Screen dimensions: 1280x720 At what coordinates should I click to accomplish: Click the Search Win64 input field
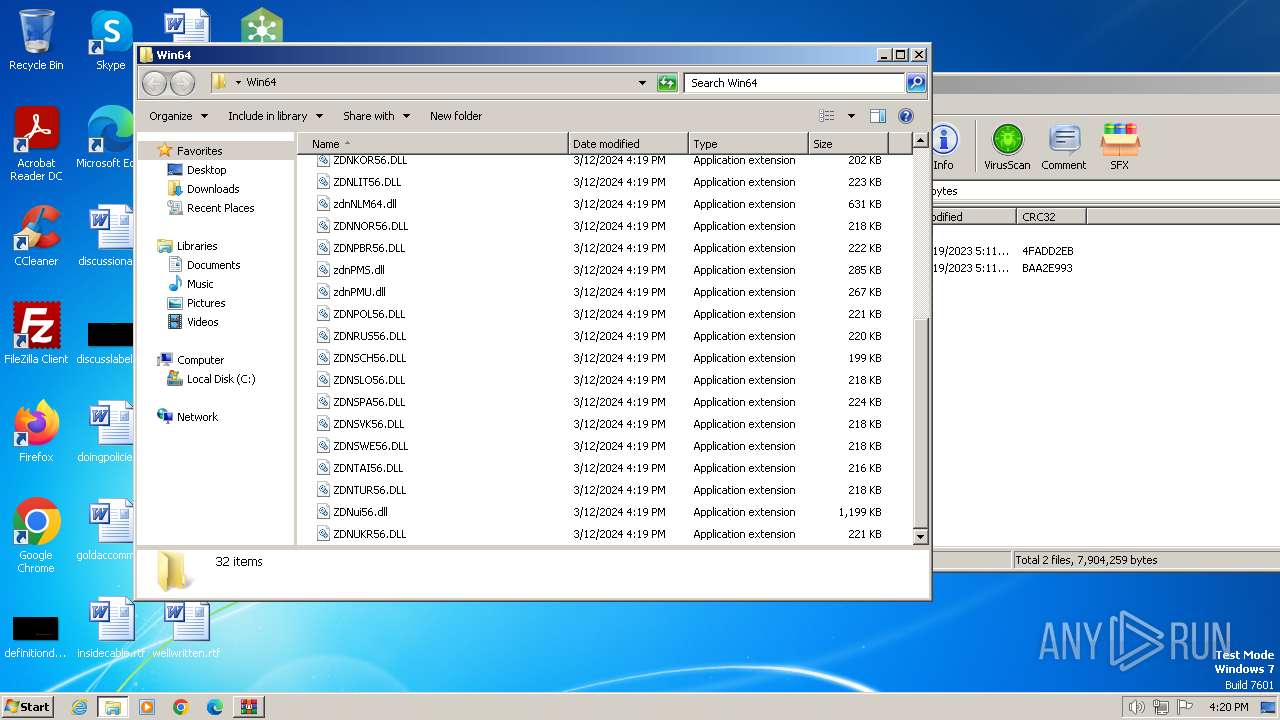coord(795,83)
